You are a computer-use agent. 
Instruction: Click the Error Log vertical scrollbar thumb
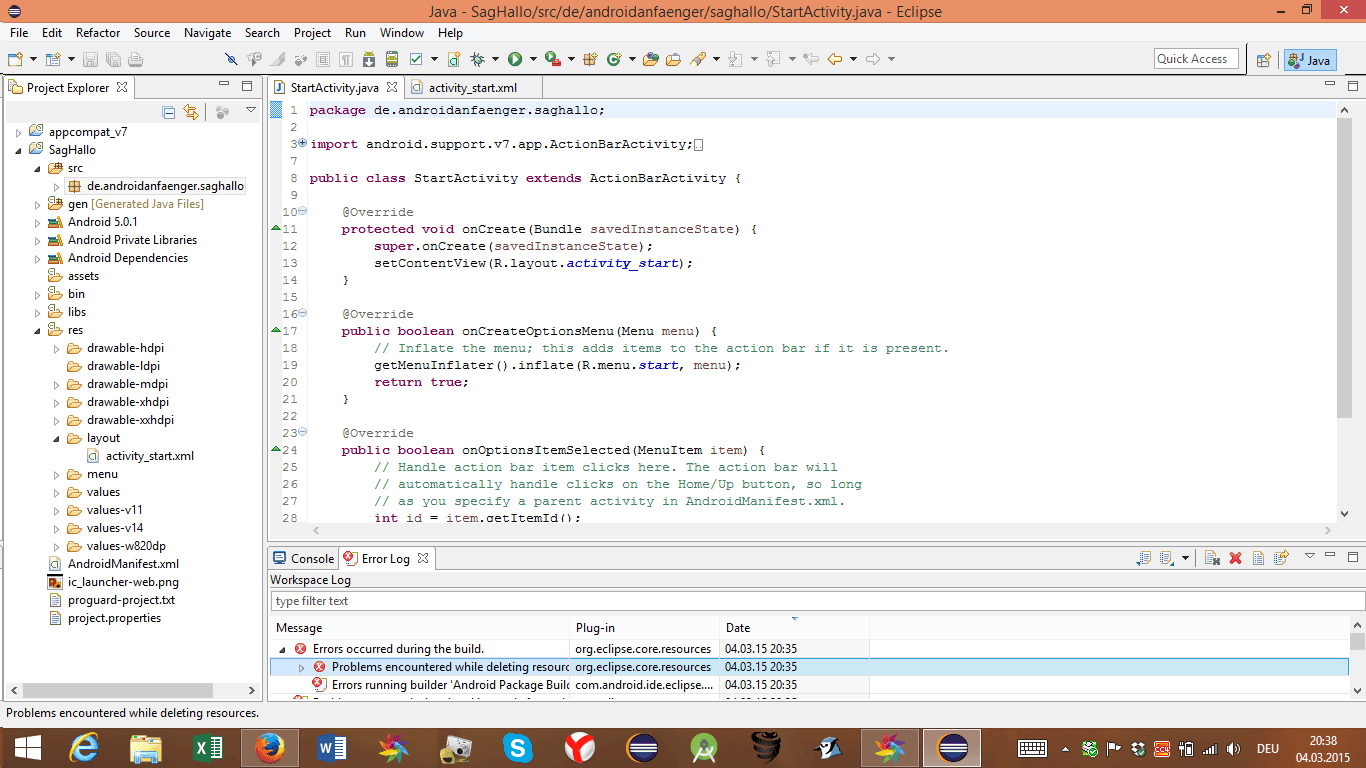[x=1357, y=641]
